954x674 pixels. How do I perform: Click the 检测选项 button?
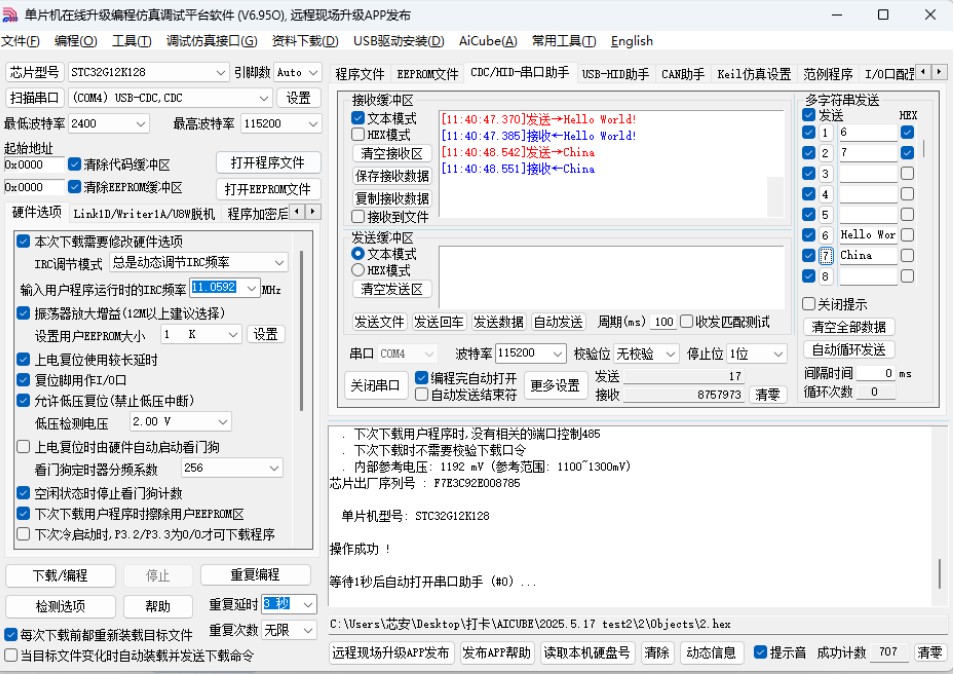point(60,606)
